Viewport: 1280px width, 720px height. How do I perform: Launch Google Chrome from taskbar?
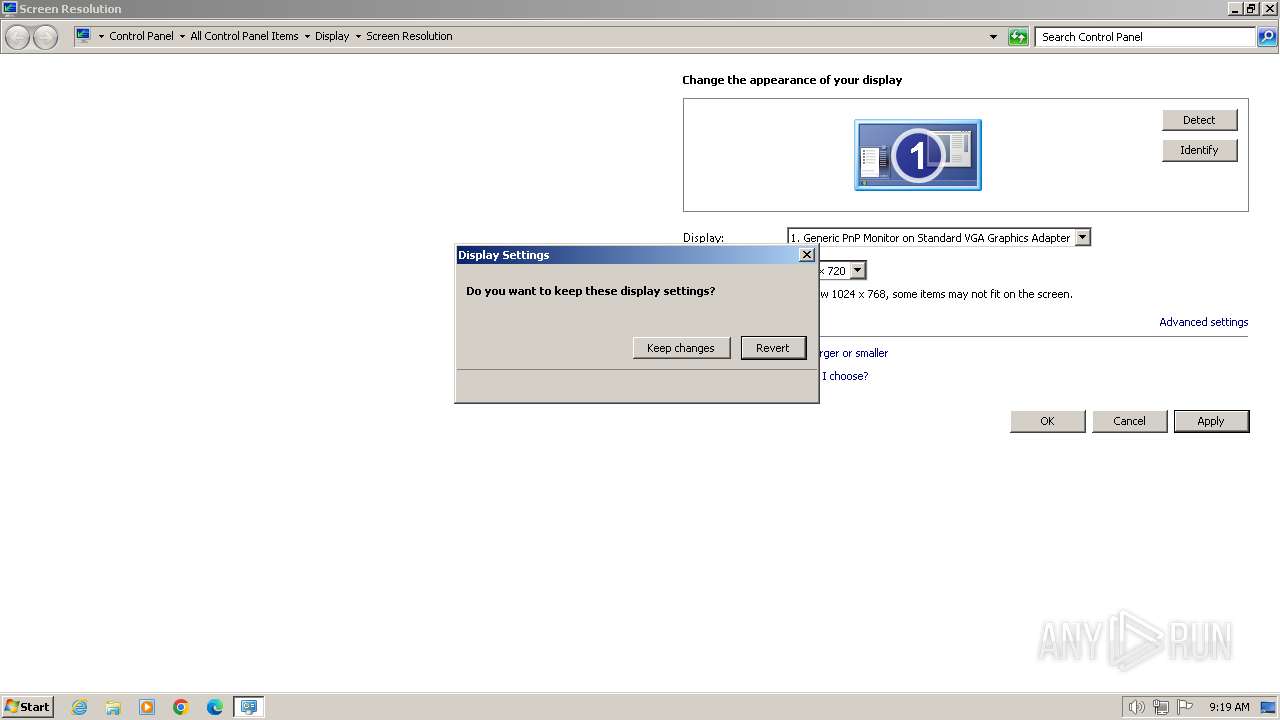click(181, 707)
